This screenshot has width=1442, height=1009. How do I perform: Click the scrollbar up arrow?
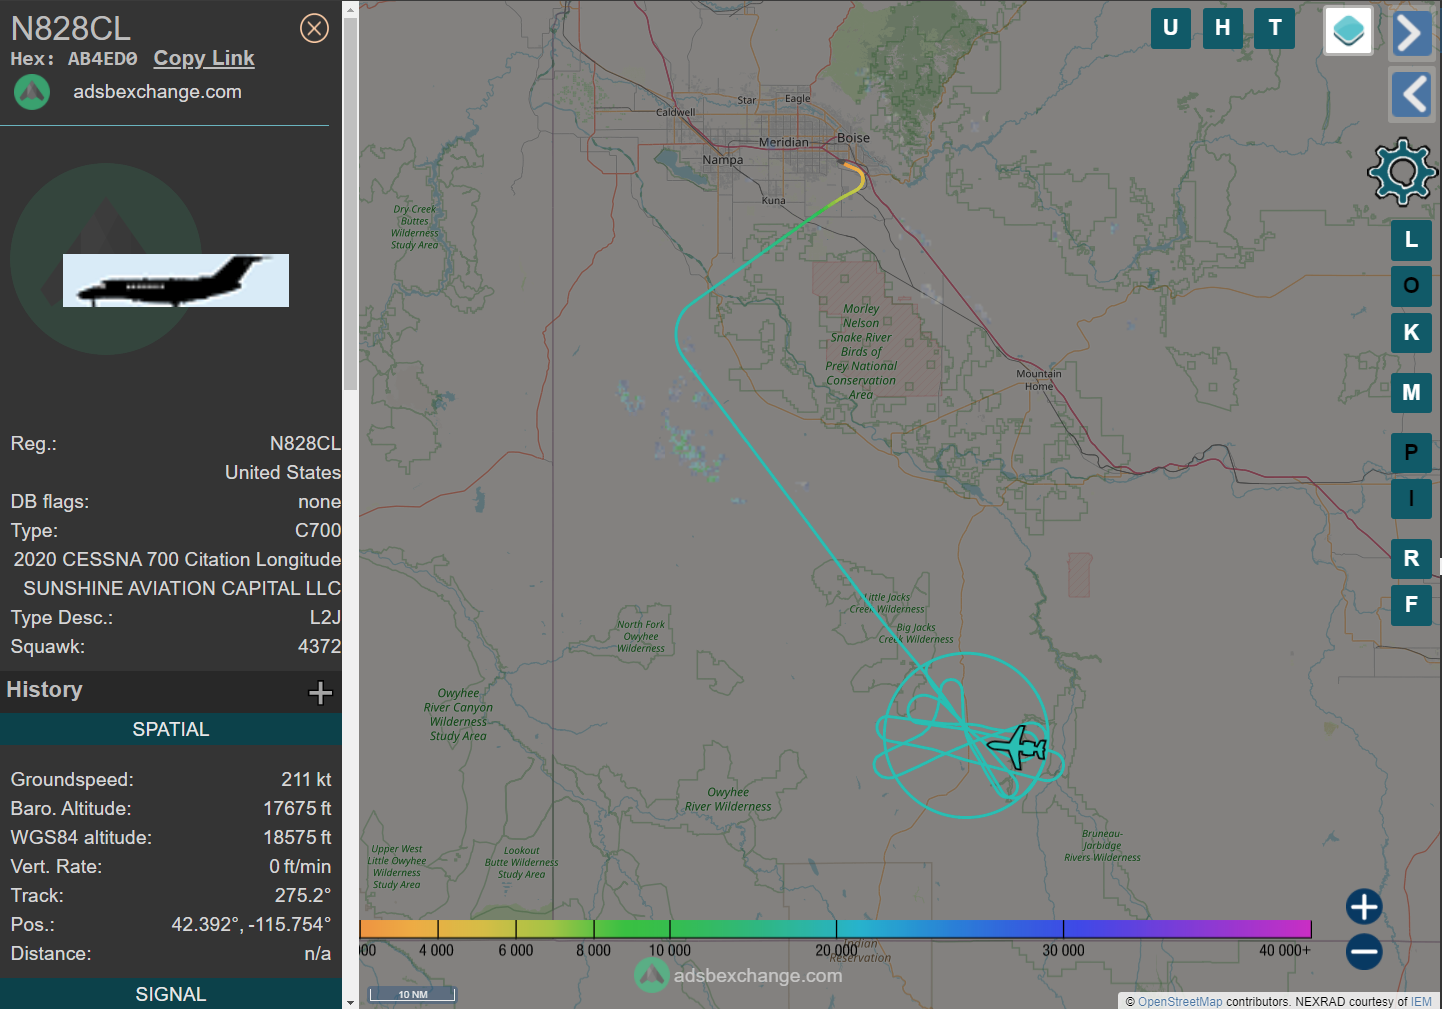pos(350,8)
